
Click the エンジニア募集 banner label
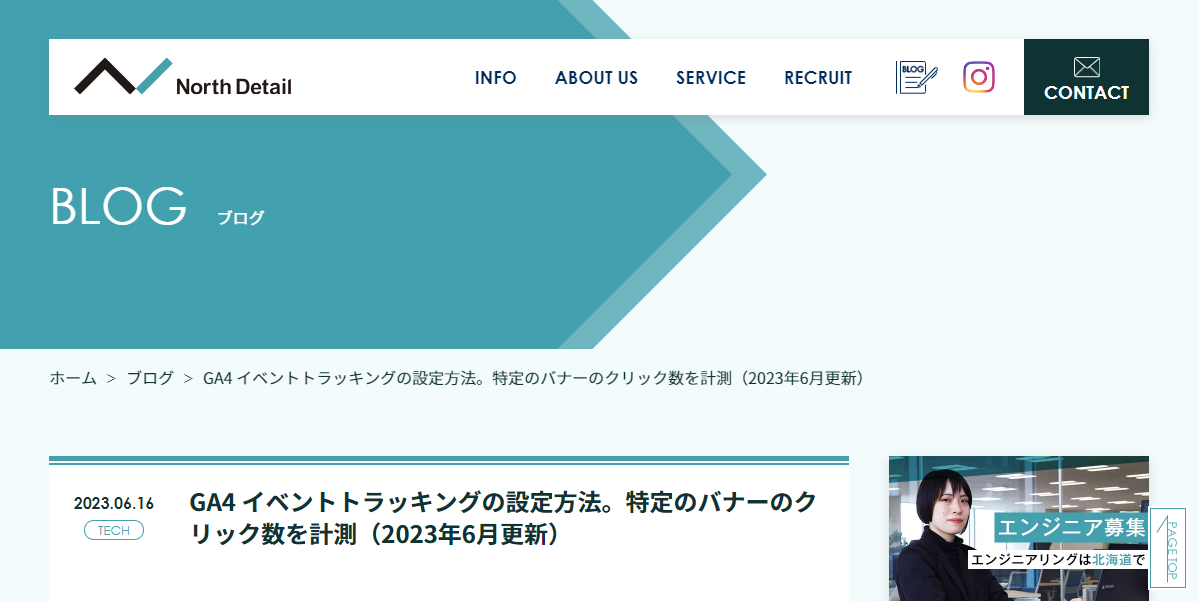pos(1071,527)
